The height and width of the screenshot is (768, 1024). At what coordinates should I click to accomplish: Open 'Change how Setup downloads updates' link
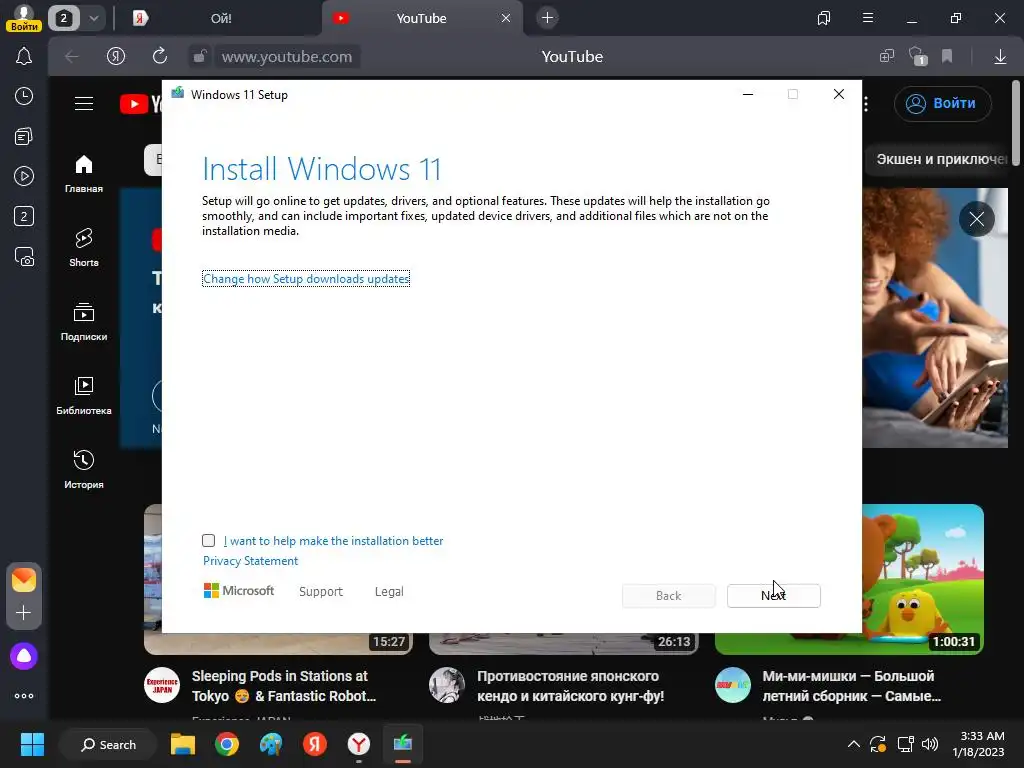coord(306,279)
